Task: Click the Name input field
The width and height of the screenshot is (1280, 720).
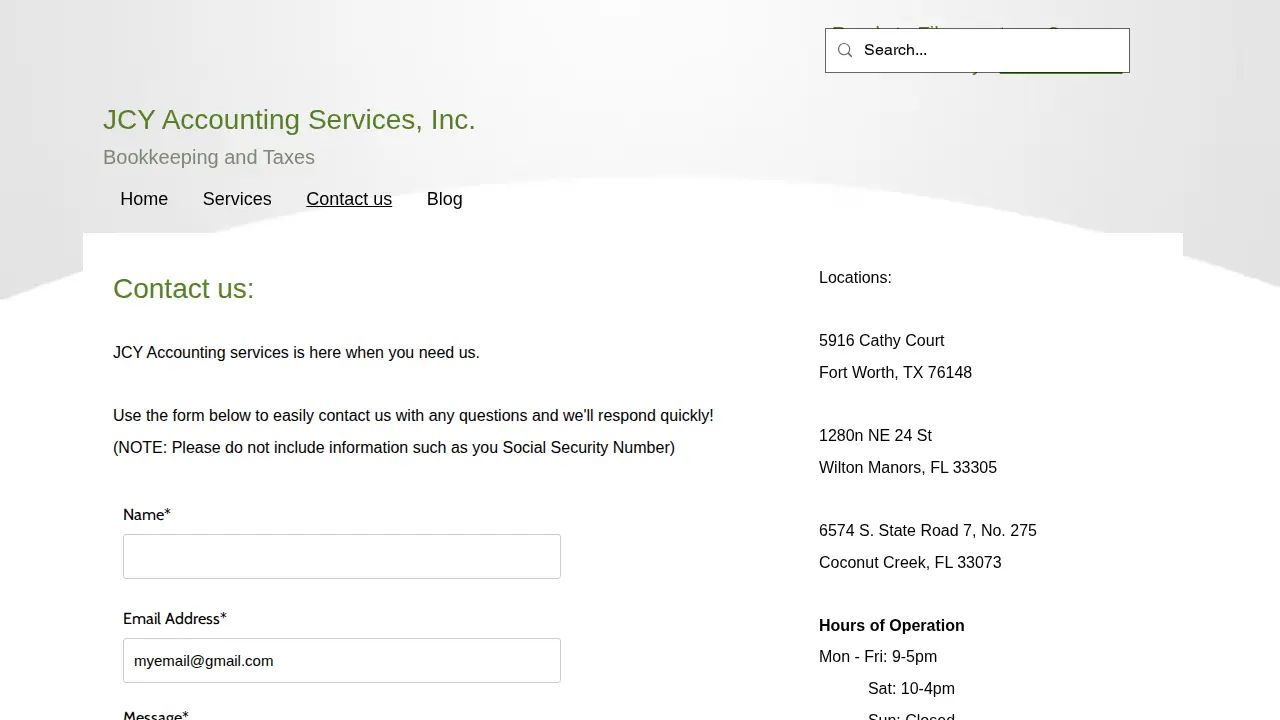Action: coord(342,556)
